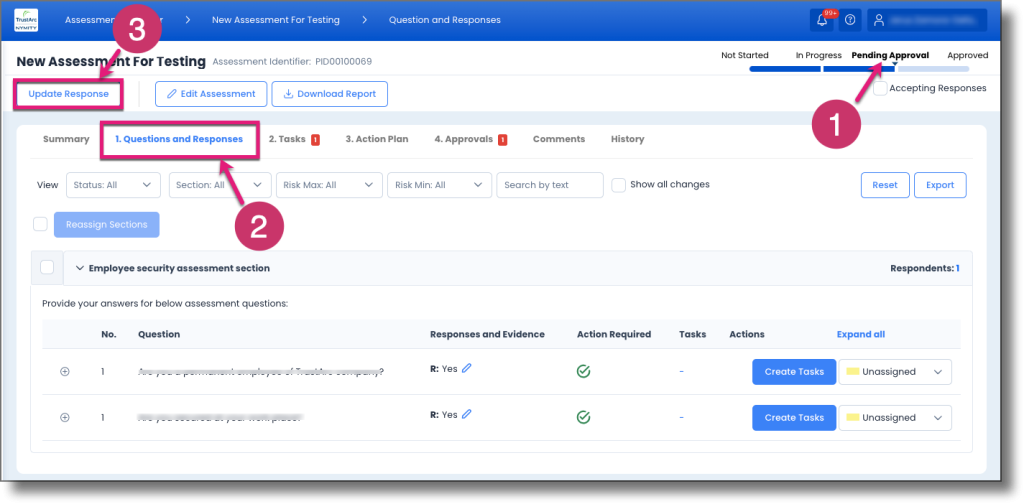Click the red badge on the Tasks tab
Viewport: 1024px width, 504px height.
point(315,140)
